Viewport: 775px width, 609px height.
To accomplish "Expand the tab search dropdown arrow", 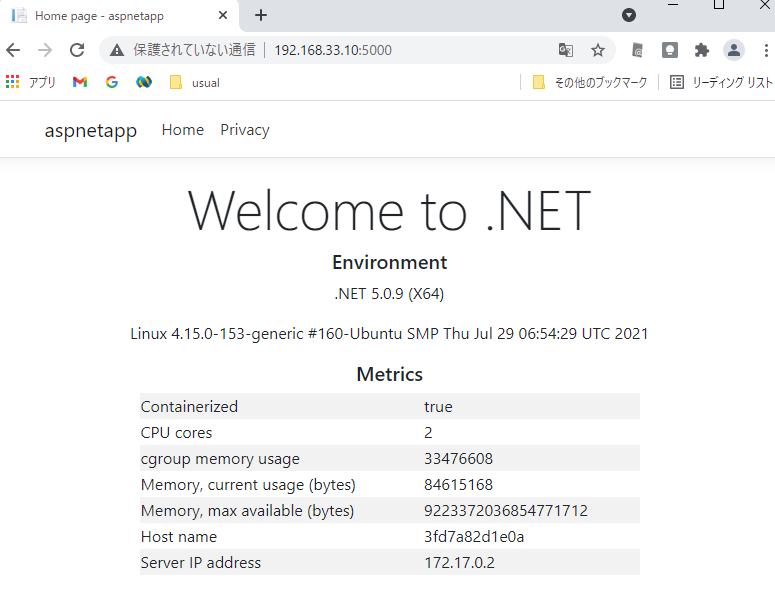I will click(629, 15).
